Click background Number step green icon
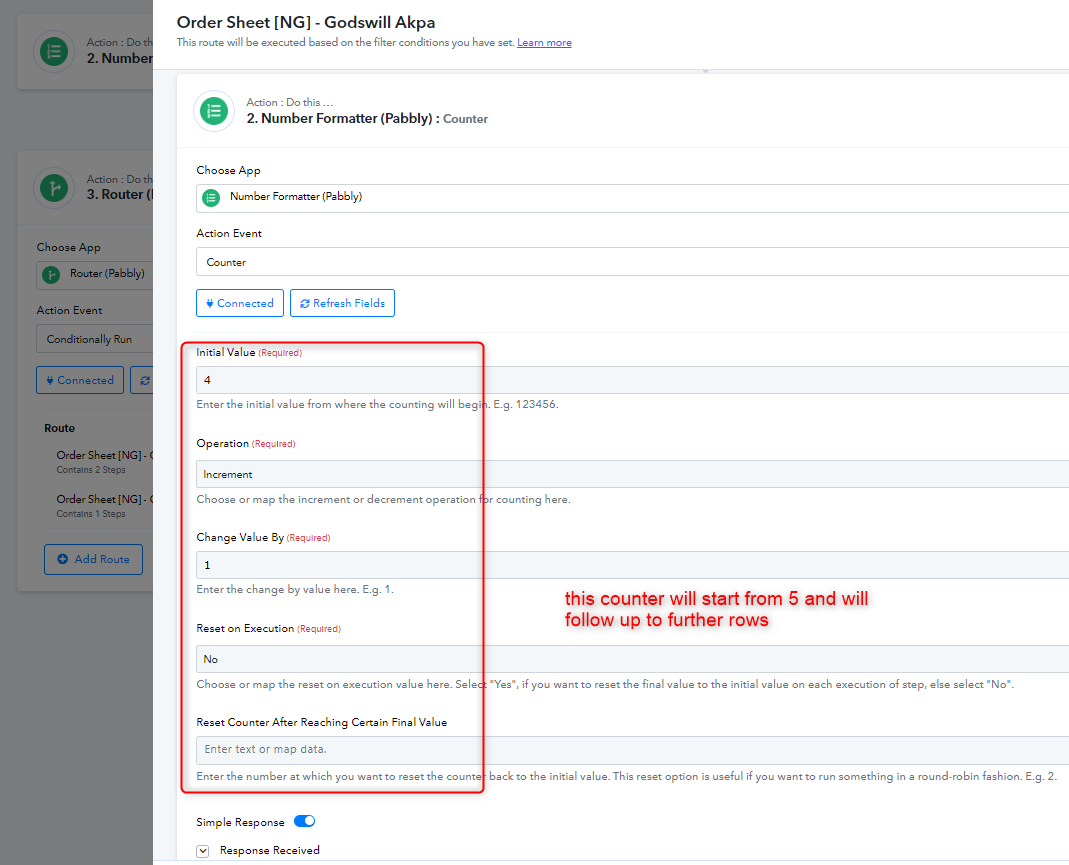The image size is (1069, 865). click(x=54, y=52)
